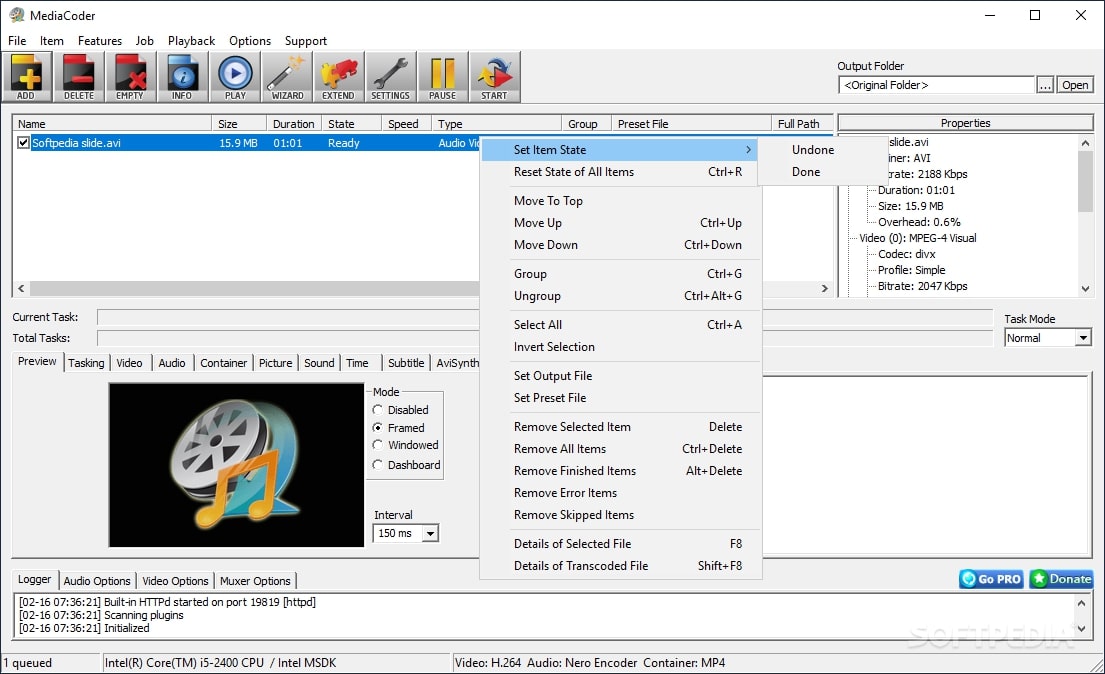Click the logger scrollbar up arrow

1081,603
